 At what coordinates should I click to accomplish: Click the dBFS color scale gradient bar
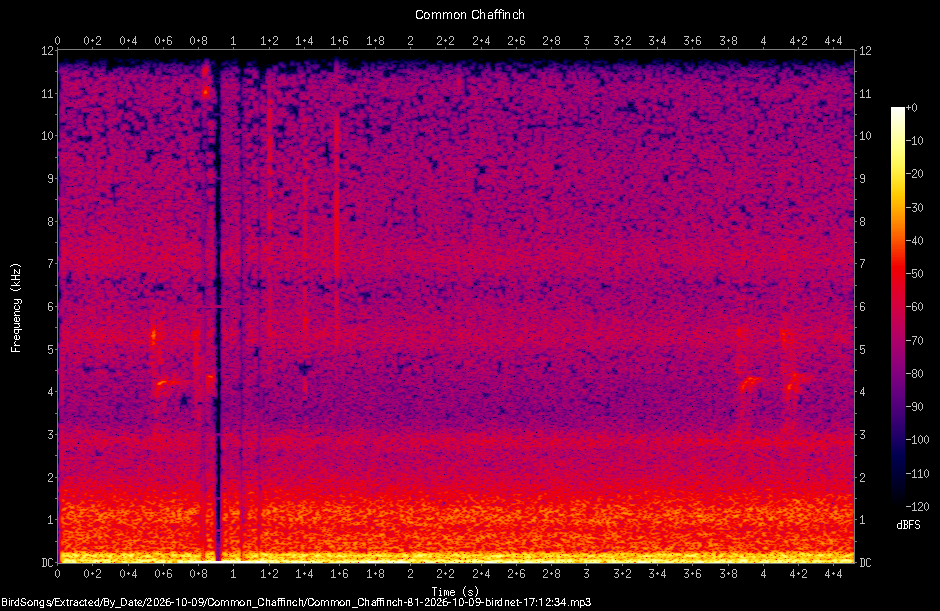coord(897,306)
